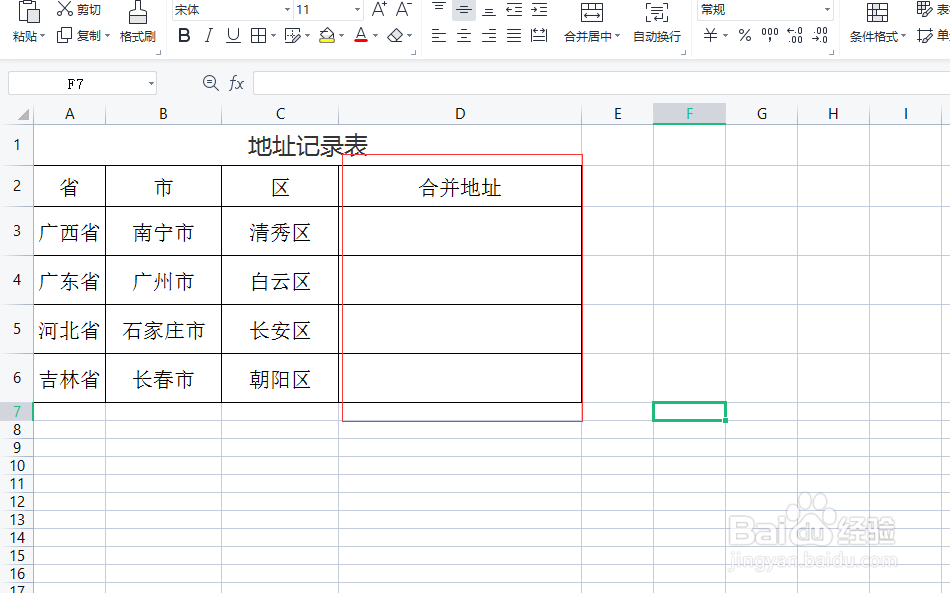Decrease indent of cell content

(514, 9)
